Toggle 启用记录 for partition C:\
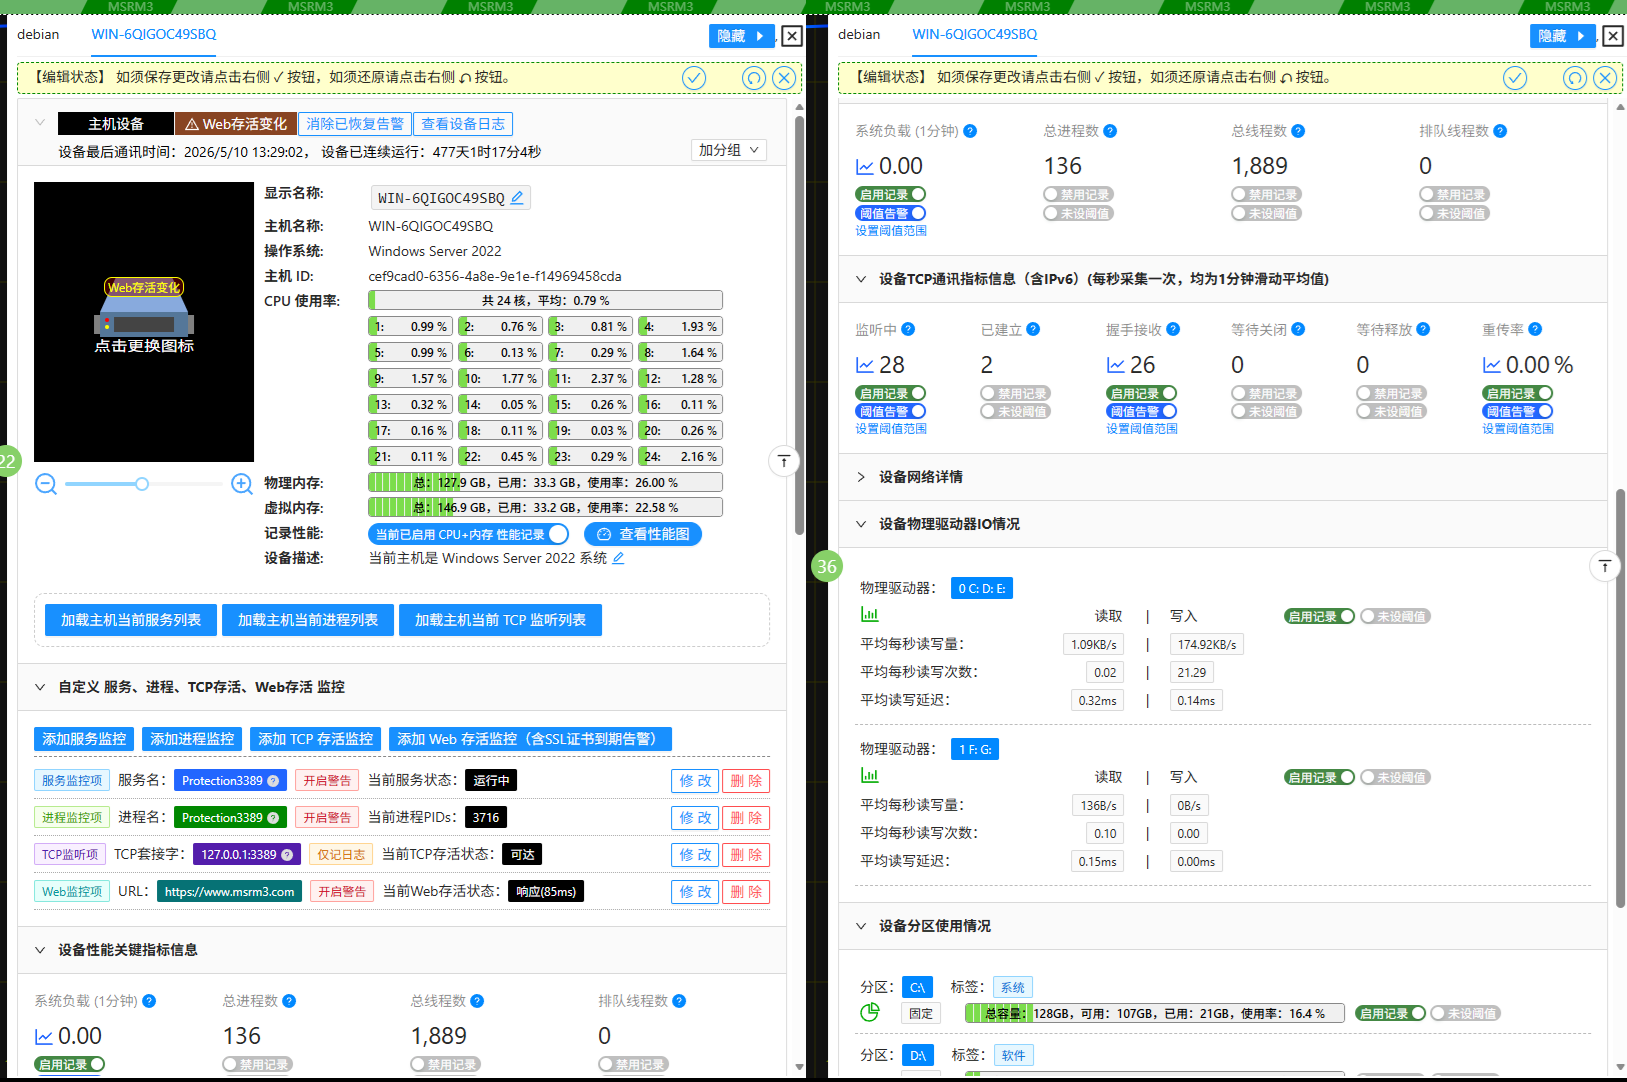 [1391, 1014]
